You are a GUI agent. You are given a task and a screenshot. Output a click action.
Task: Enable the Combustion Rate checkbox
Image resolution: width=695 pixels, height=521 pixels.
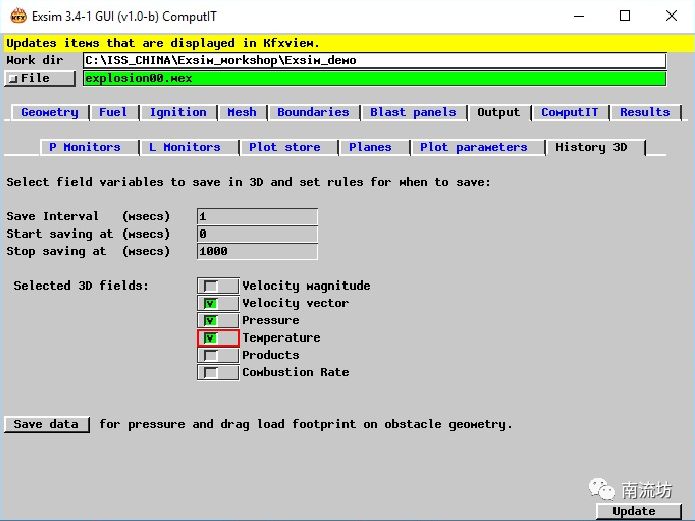click(218, 372)
